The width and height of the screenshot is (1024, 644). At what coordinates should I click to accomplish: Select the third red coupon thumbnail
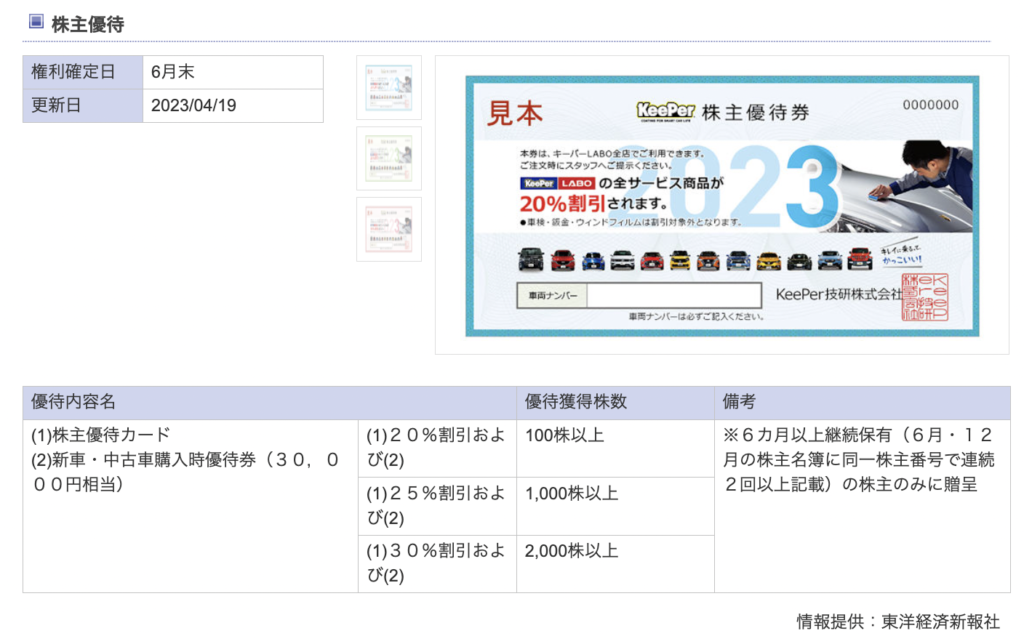[389, 229]
